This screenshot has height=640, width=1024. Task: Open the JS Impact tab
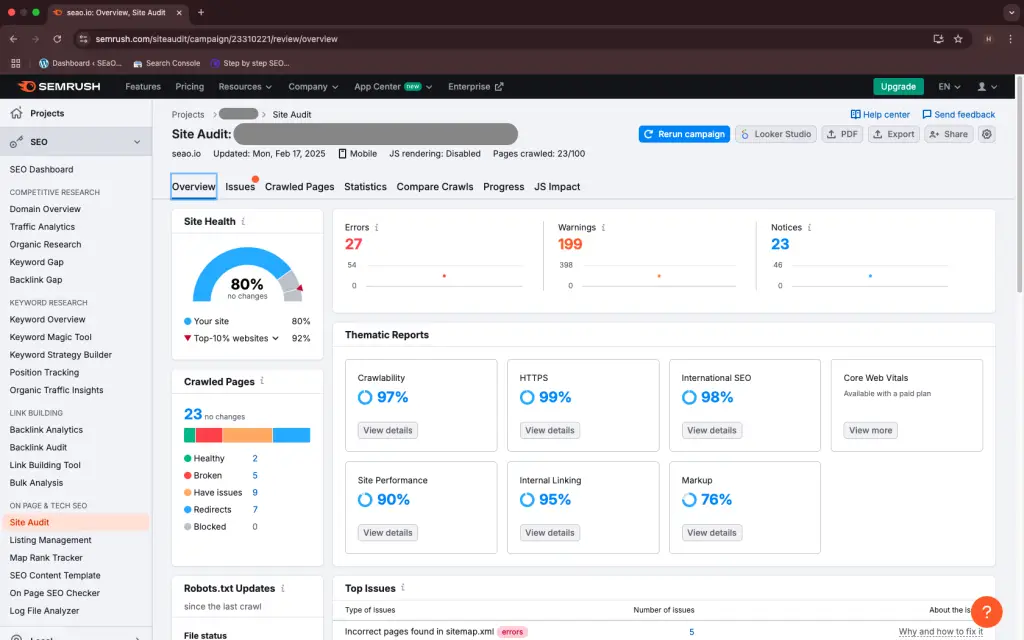coord(556,187)
